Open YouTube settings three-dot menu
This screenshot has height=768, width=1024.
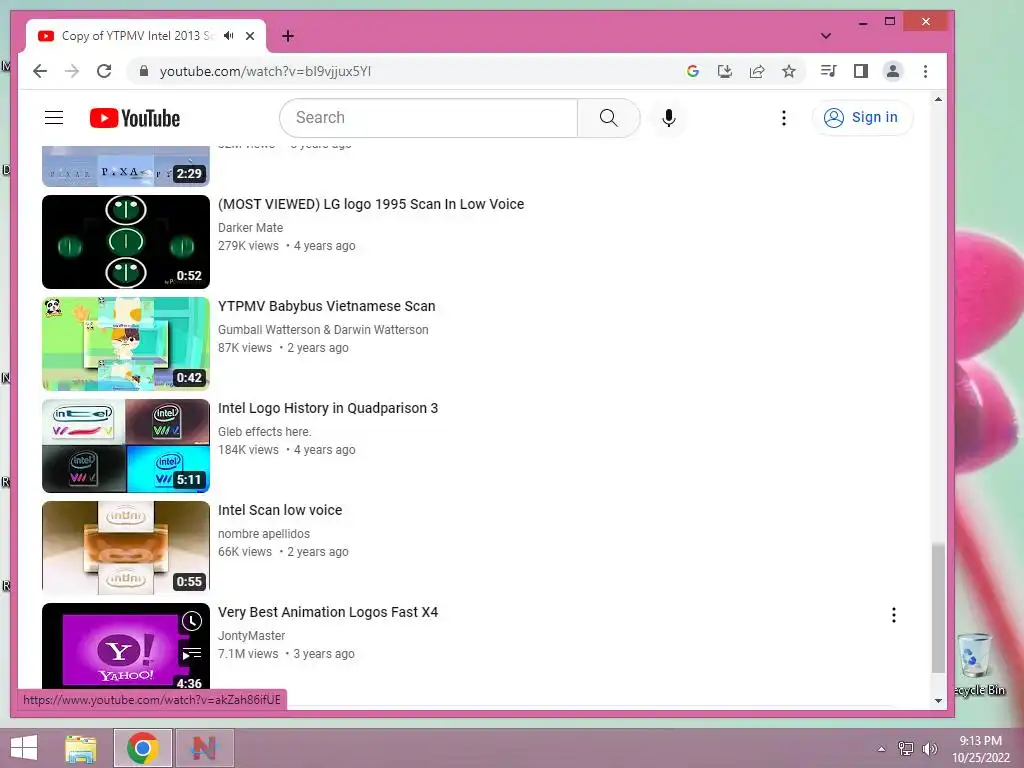pos(784,118)
